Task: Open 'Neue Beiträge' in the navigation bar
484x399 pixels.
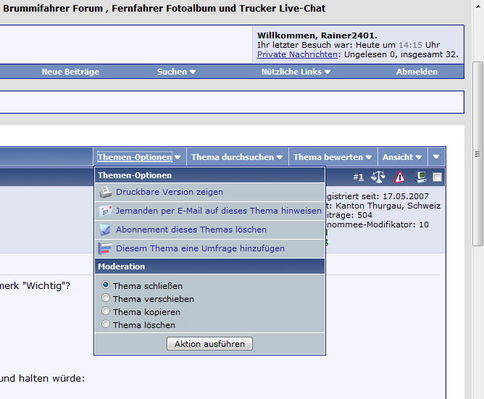Action: tap(70, 72)
